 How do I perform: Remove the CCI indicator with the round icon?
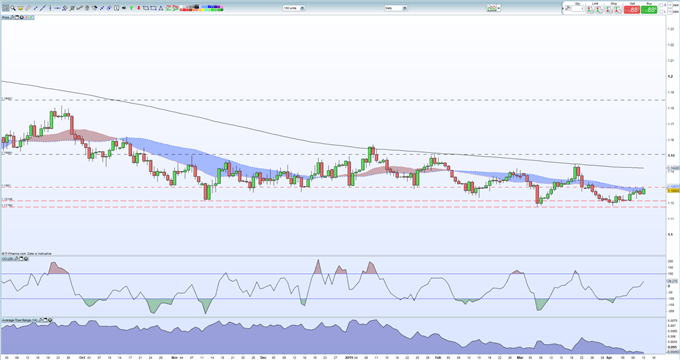[x=26, y=259]
